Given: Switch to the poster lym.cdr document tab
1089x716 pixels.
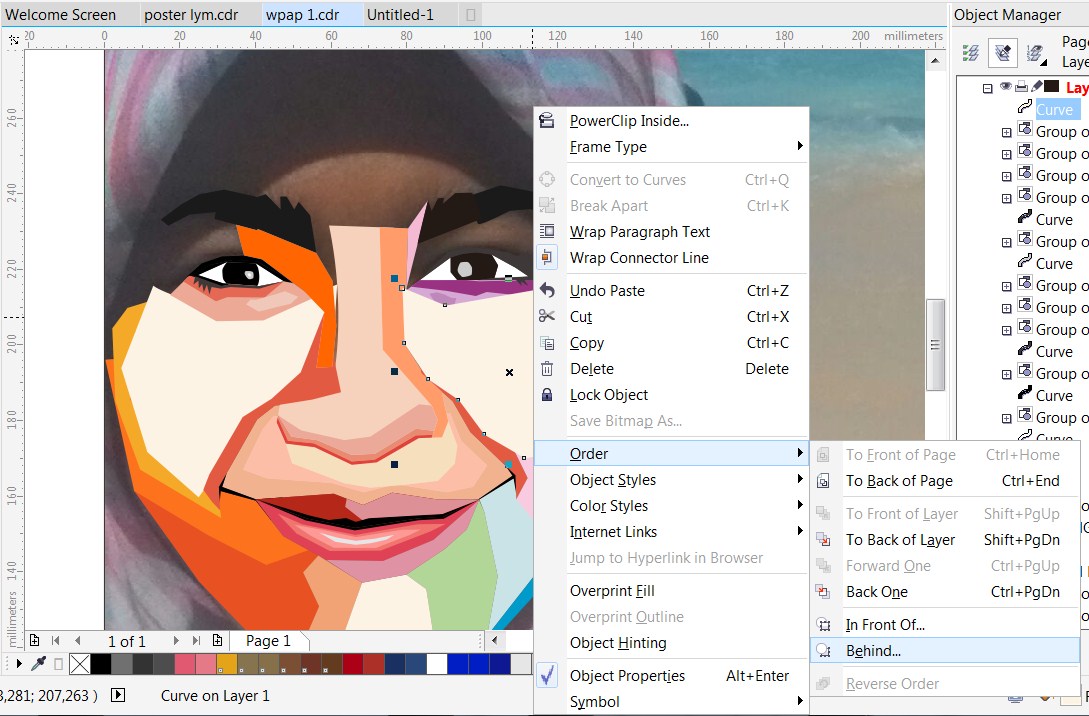Looking at the screenshot, I should tap(190, 14).
